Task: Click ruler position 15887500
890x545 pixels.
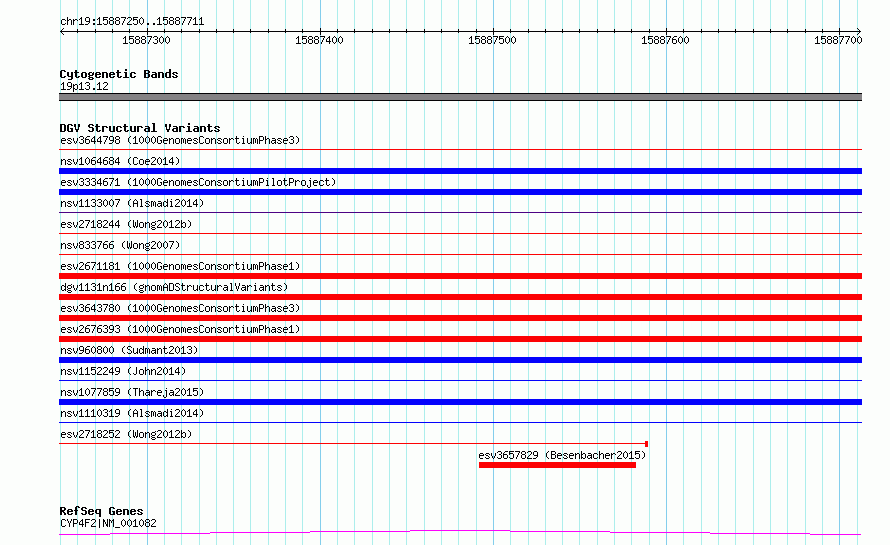Action: pos(492,40)
